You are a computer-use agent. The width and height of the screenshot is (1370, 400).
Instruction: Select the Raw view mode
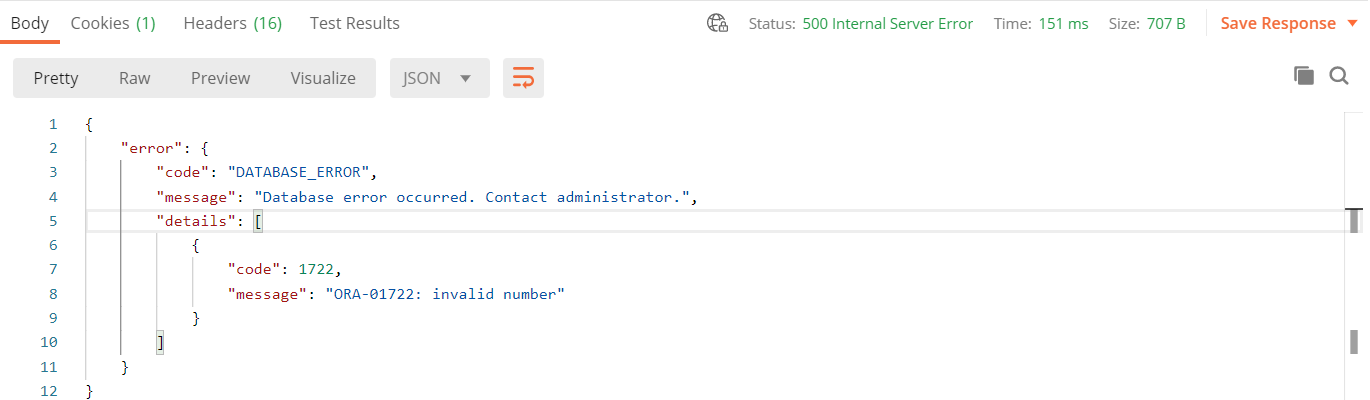(134, 78)
